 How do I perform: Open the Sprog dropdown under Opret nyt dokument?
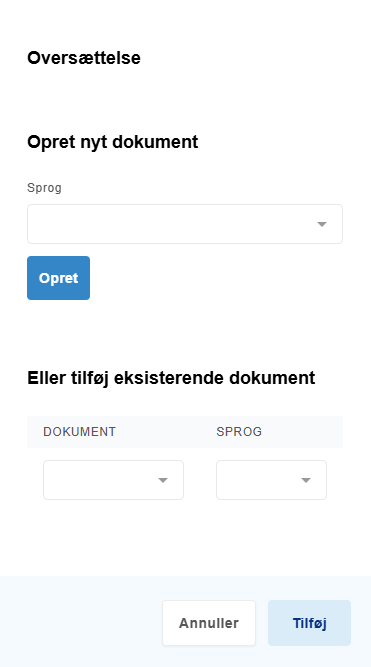coord(185,224)
